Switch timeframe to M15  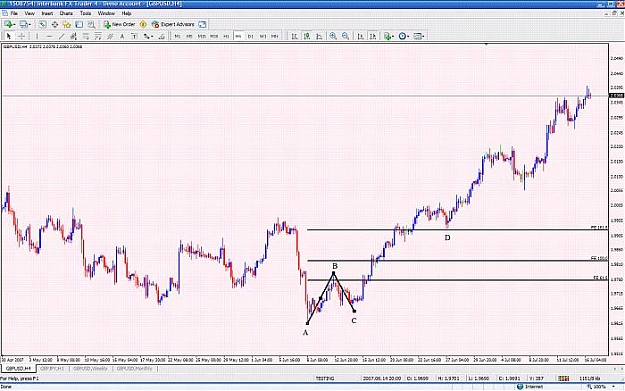point(202,36)
